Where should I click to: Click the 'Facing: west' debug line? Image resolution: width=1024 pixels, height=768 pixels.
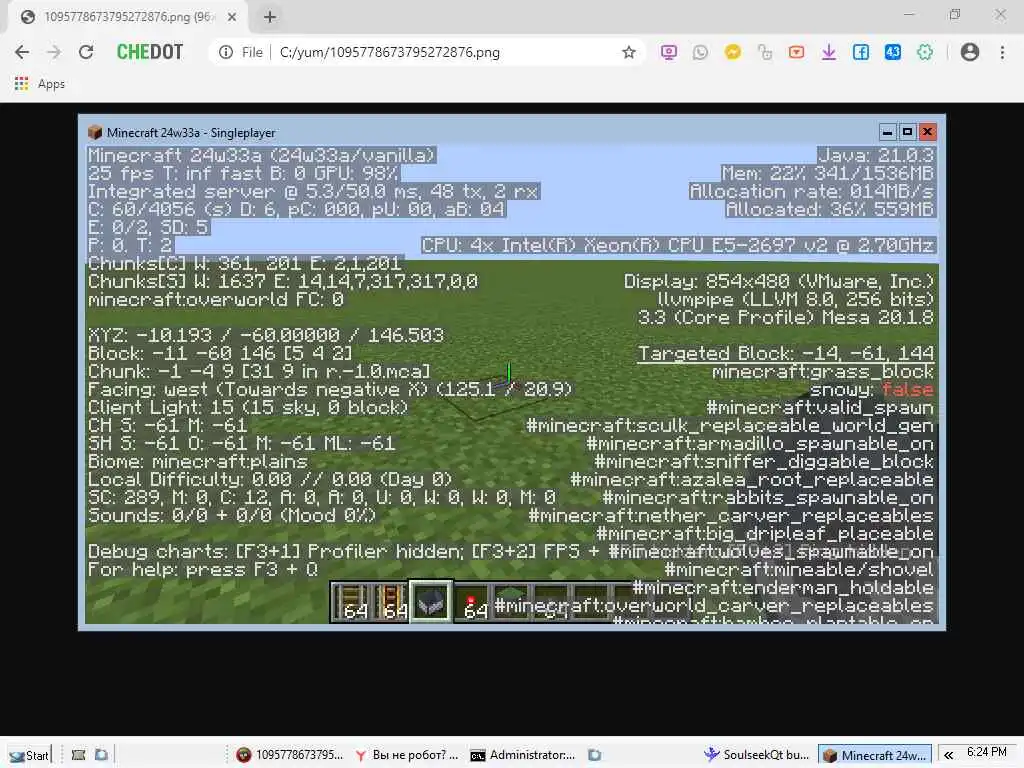[x=330, y=389]
